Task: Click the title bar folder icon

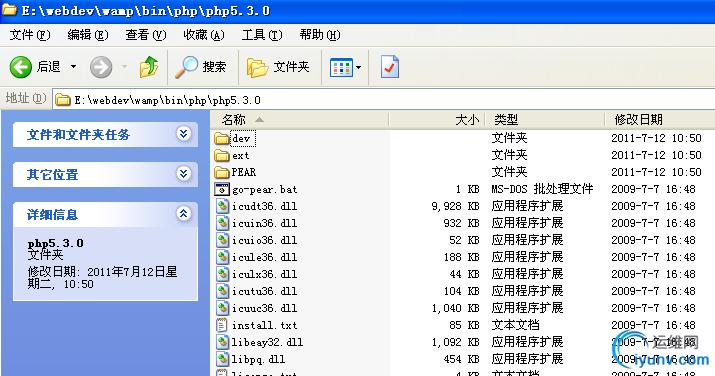Action: click(x=9, y=10)
